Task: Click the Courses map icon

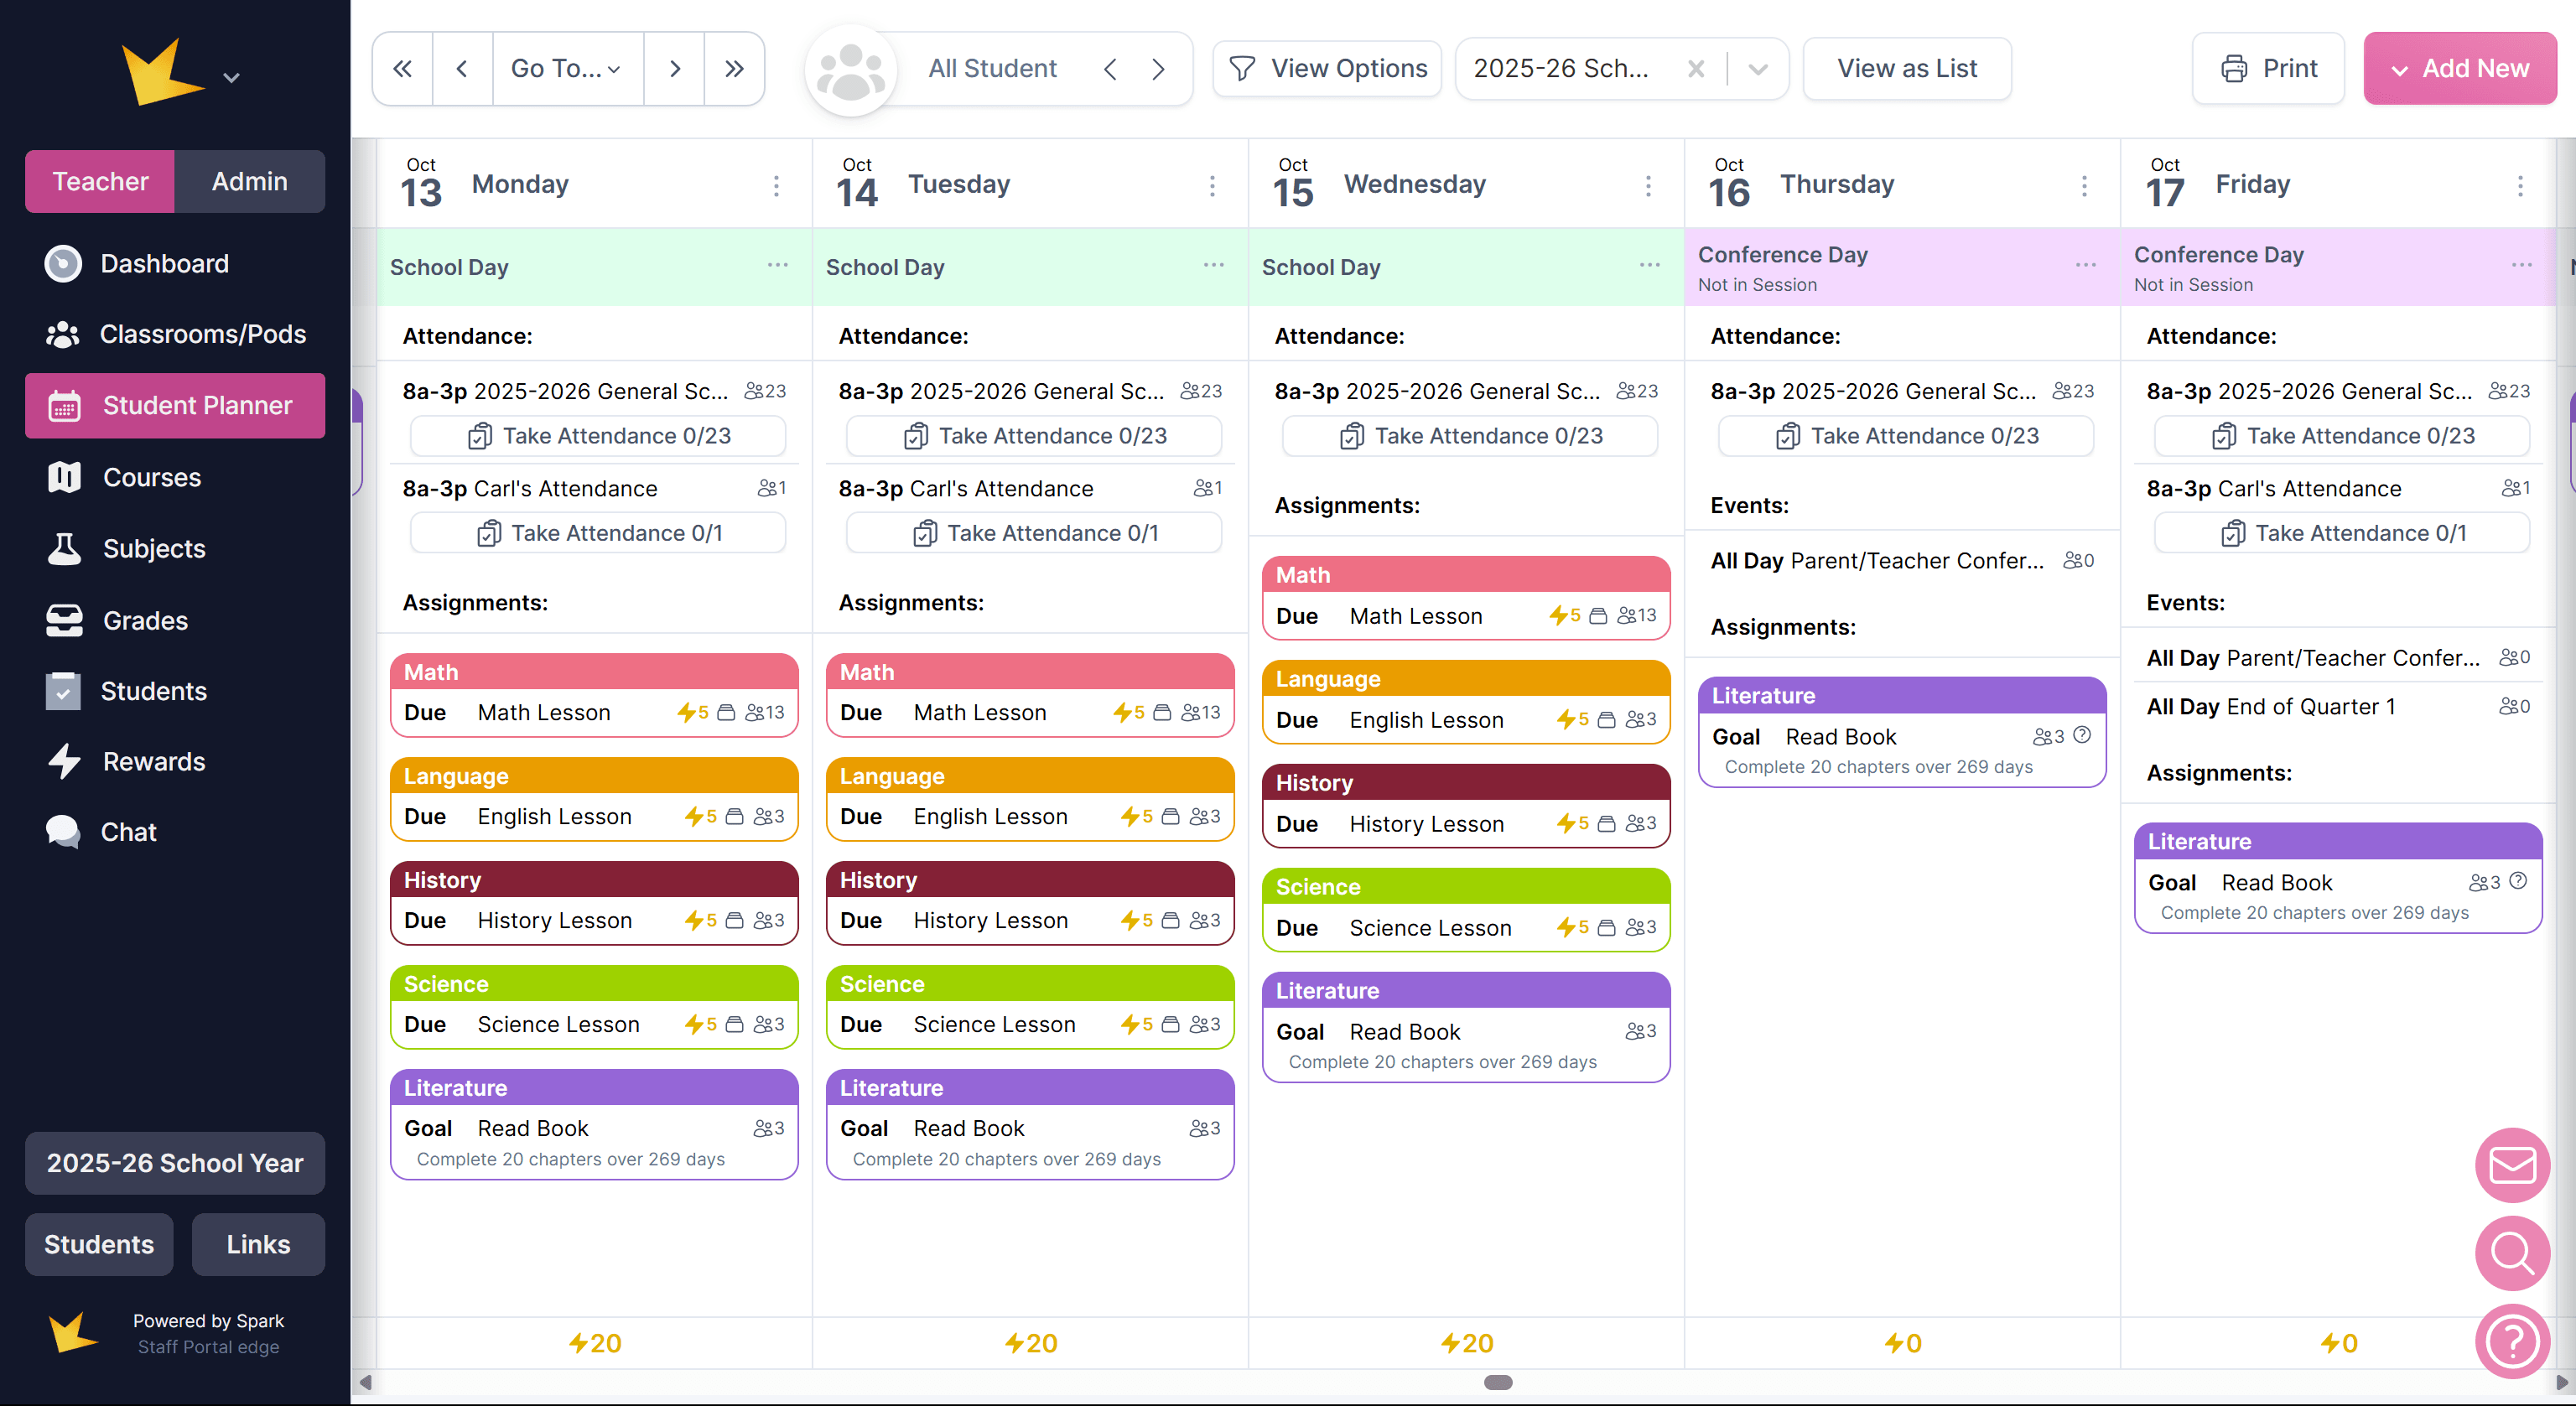Action: coord(64,477)
